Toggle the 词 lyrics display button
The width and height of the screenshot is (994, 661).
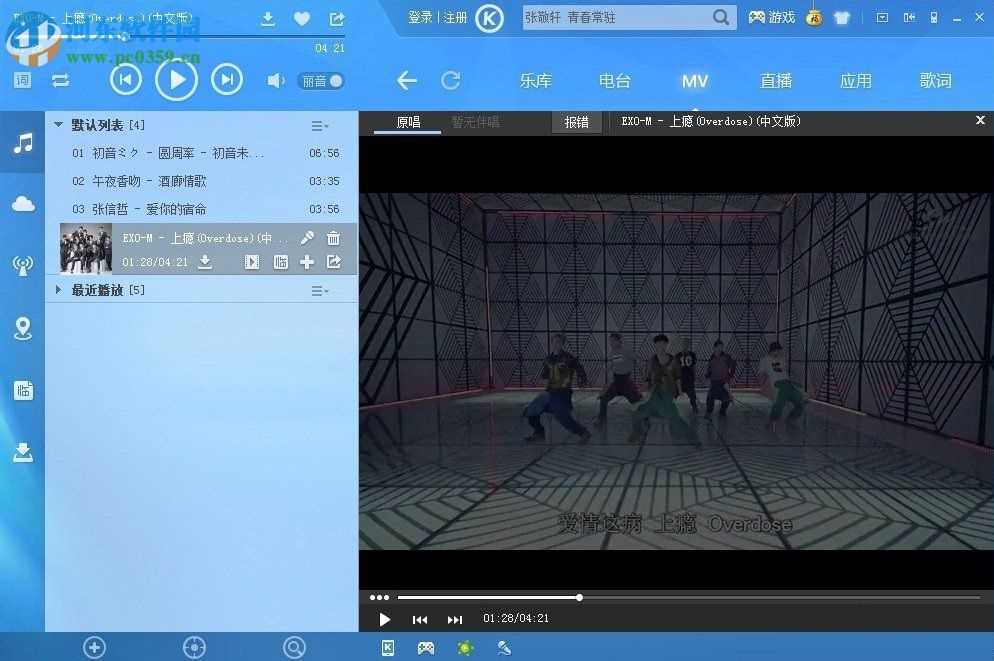click(22, 80)
